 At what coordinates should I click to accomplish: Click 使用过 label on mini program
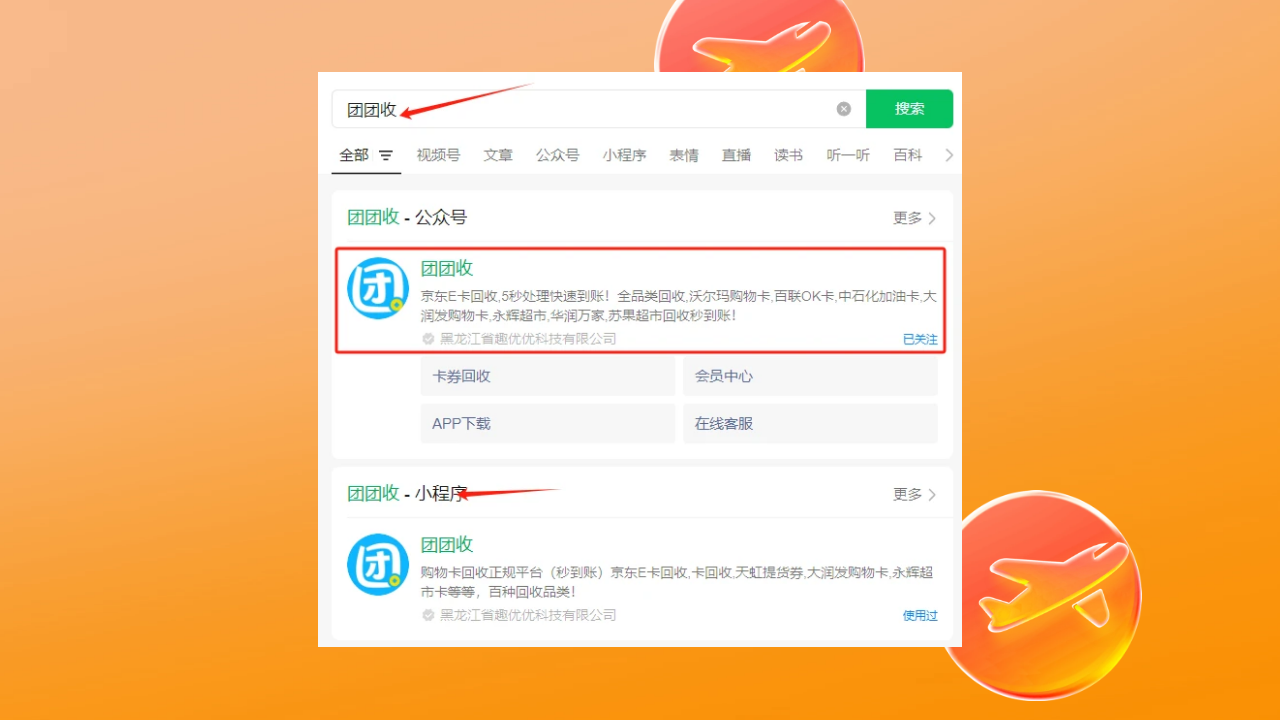(920, 615)
